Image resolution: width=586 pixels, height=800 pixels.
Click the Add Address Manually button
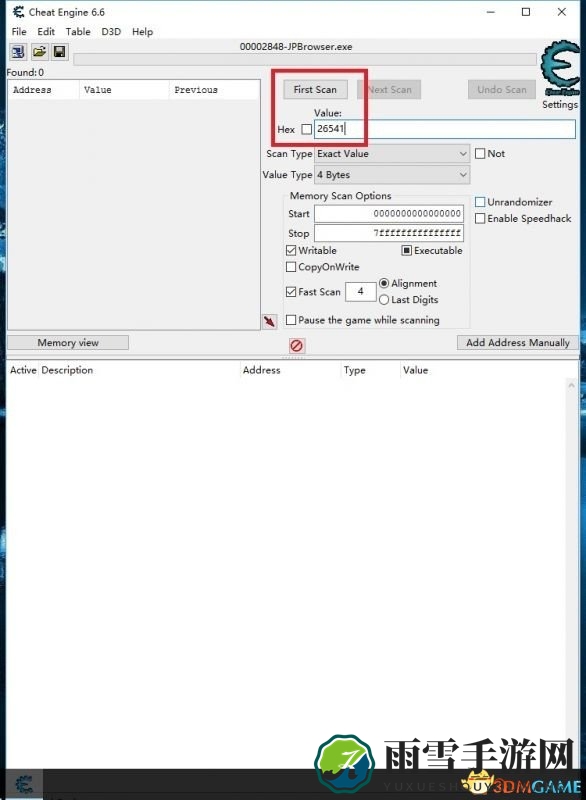pos(518,343)
